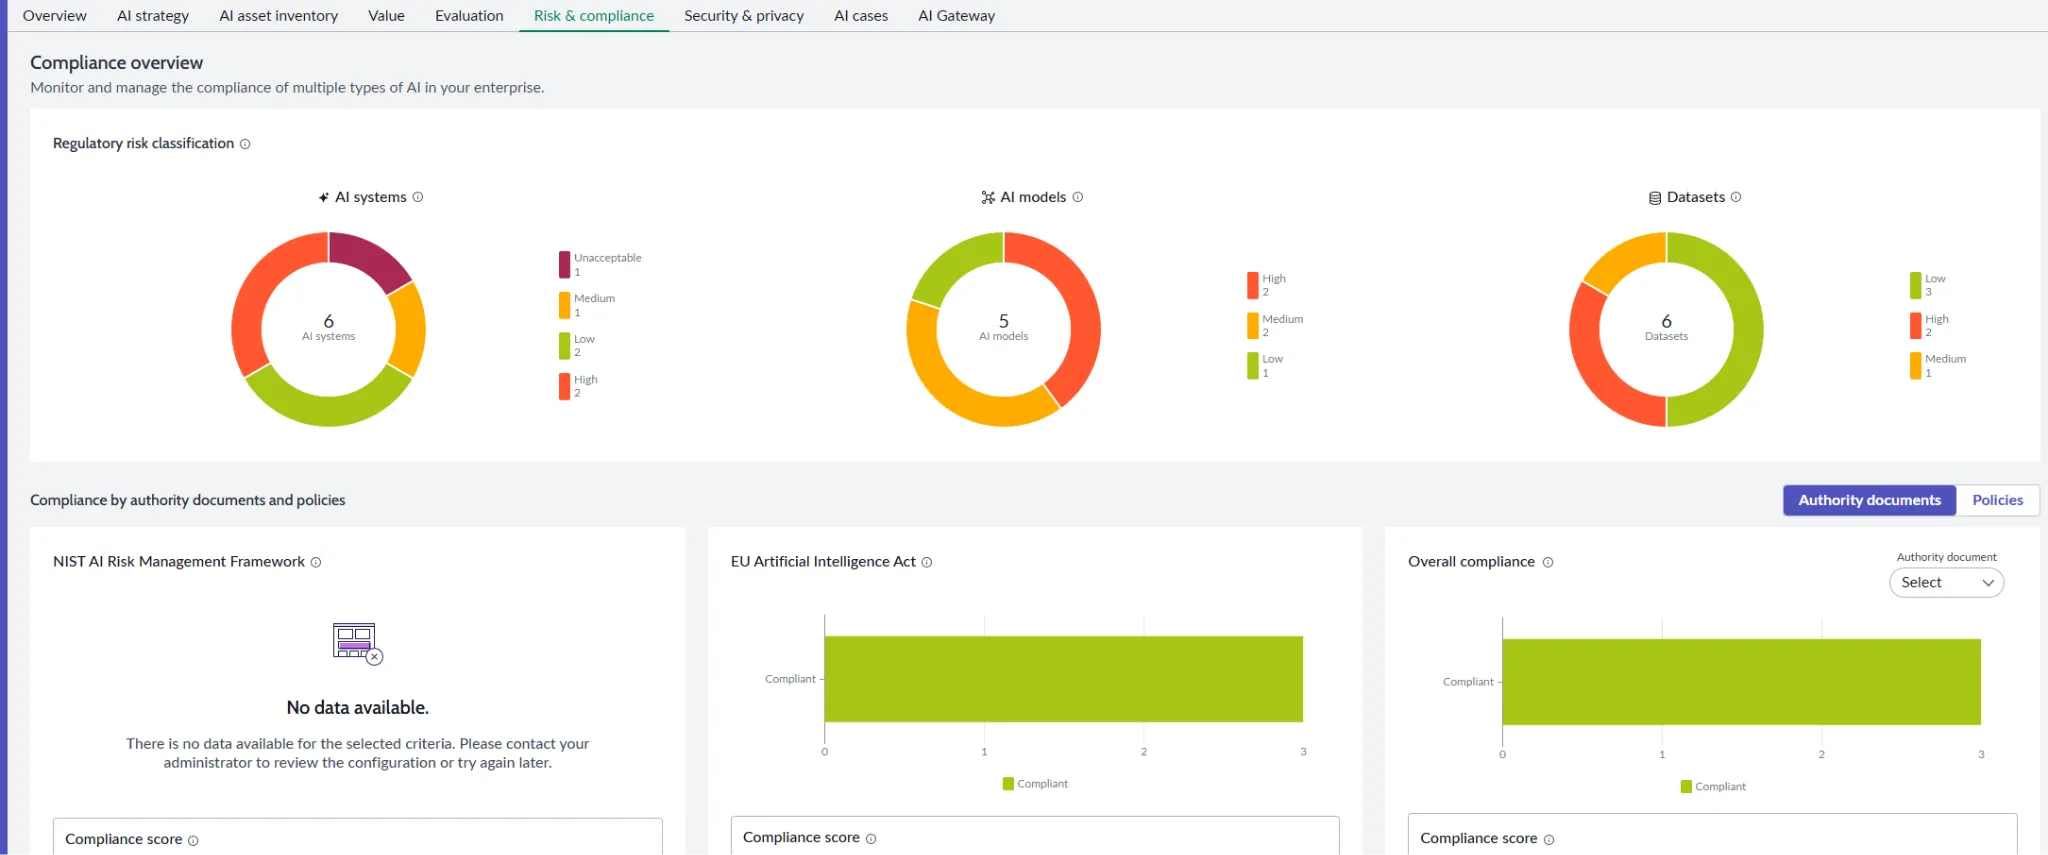Click info icon next to Regulatory risk classification
The height and width of the screenshot is (855, 2048).
[245, 144]
